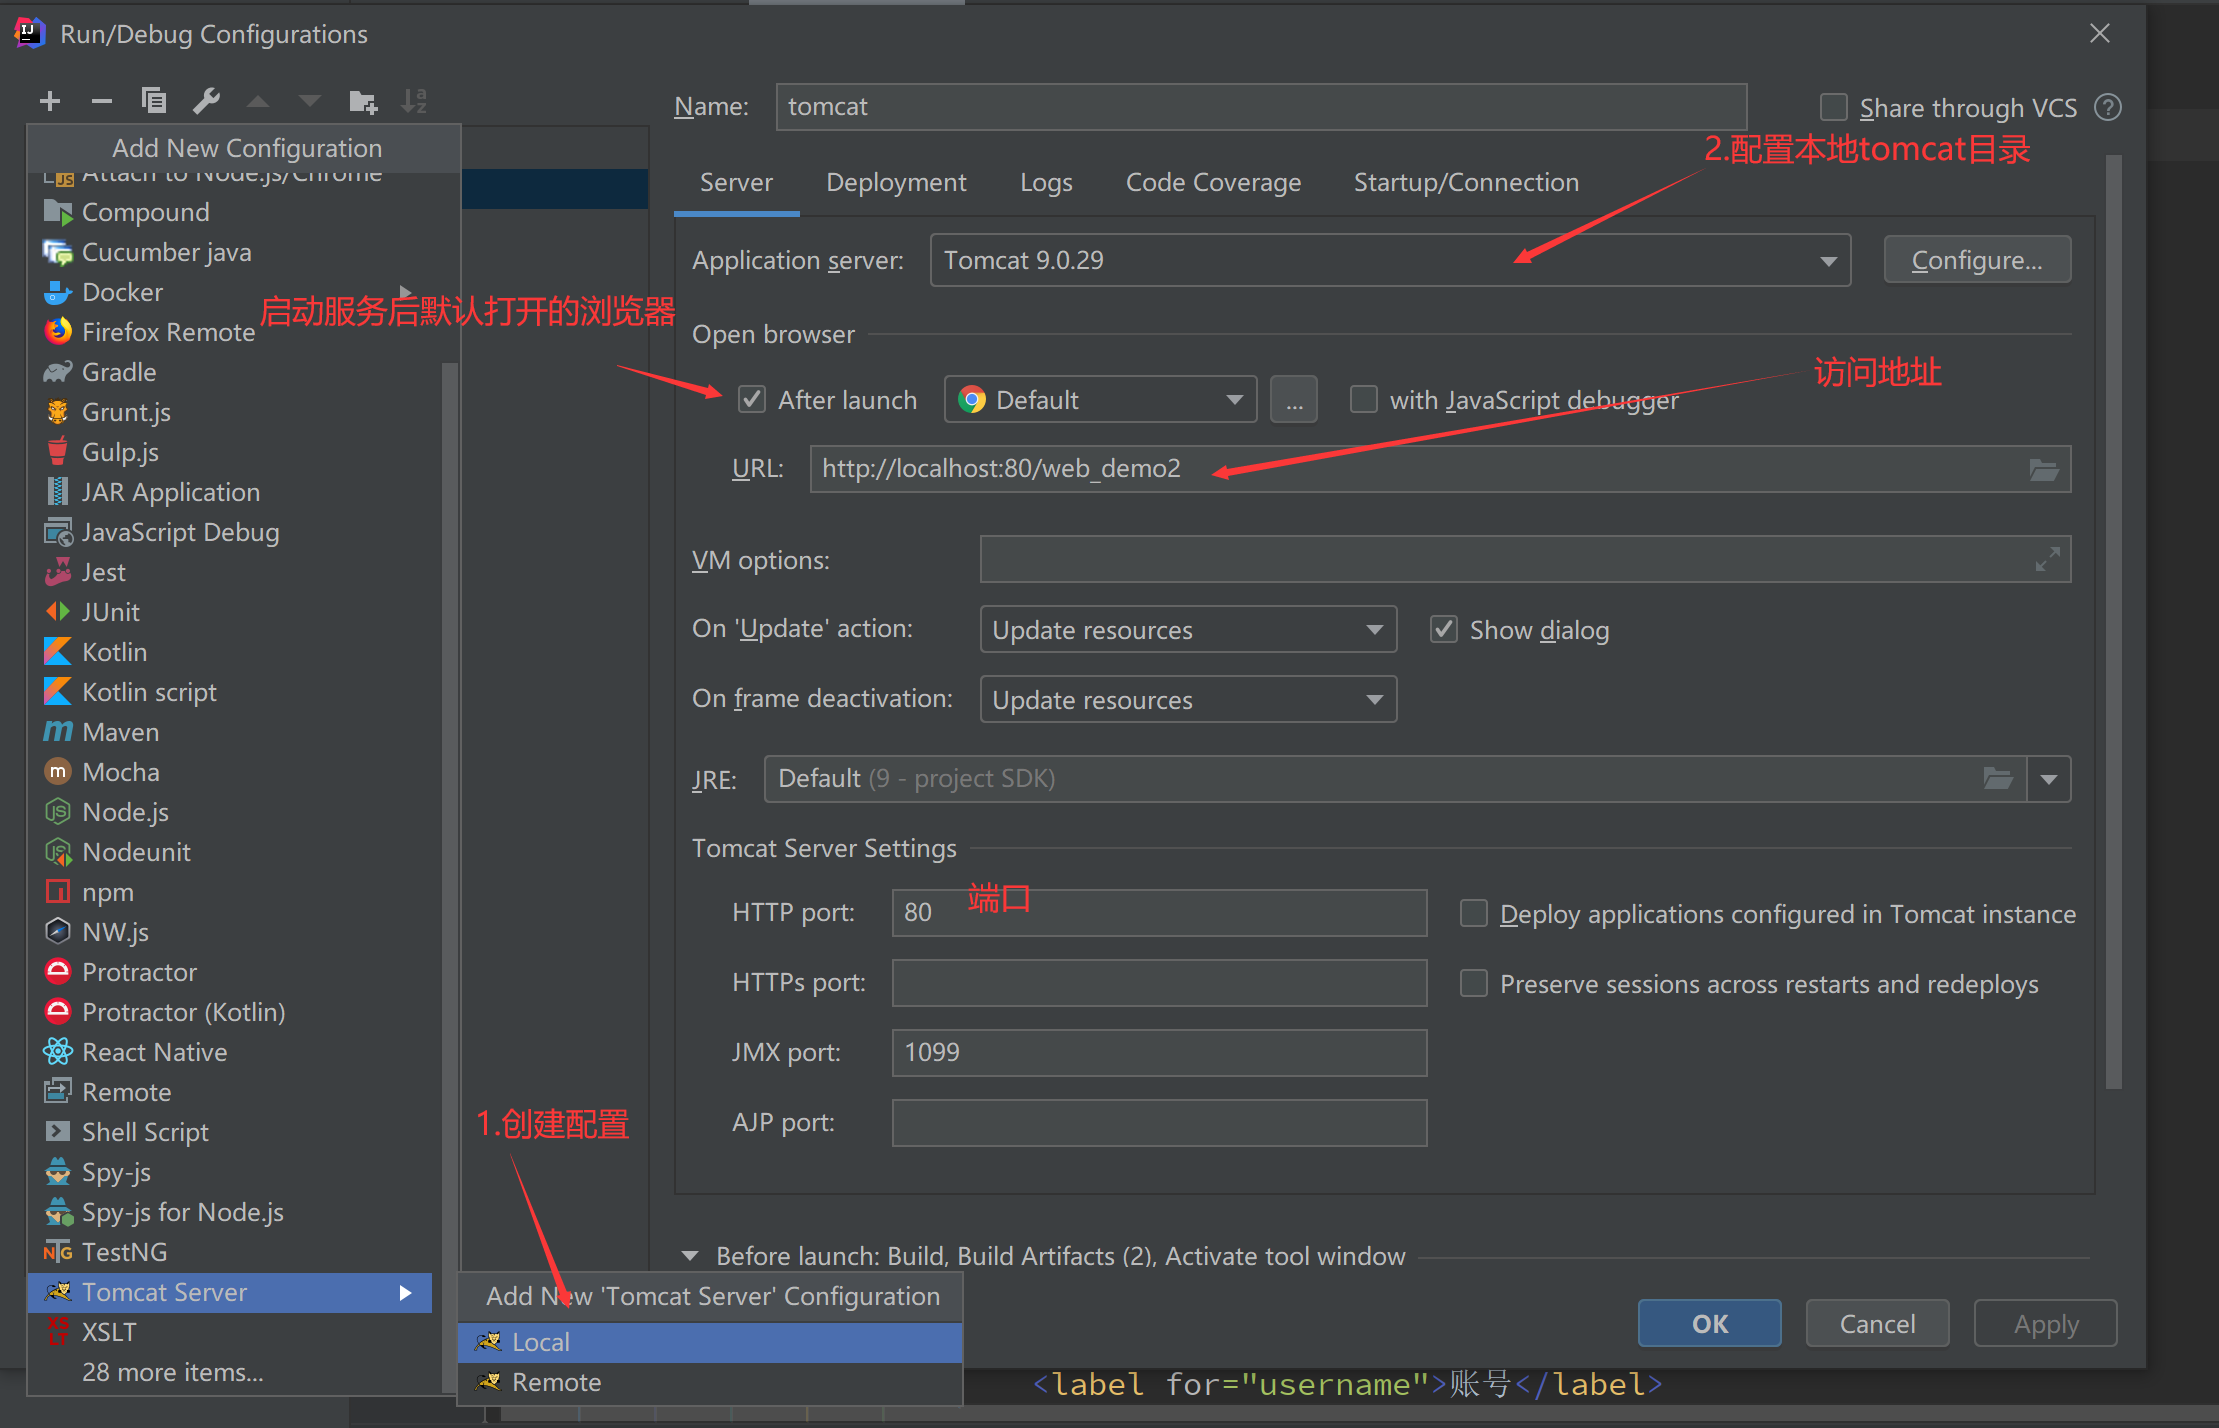Open the JRE dropdown arrow
The width and height of the screenshot is (2219, 1428).
[x=2049, y=779]
